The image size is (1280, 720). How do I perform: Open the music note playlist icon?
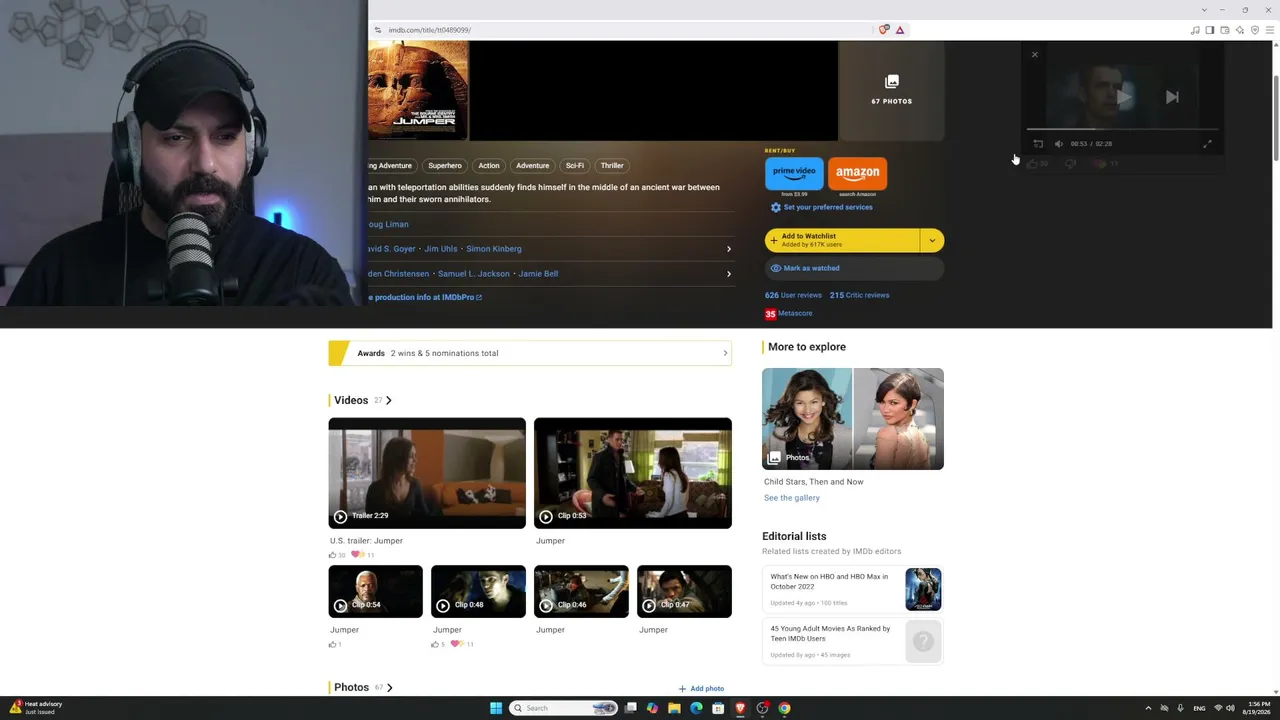[1195, 30]
